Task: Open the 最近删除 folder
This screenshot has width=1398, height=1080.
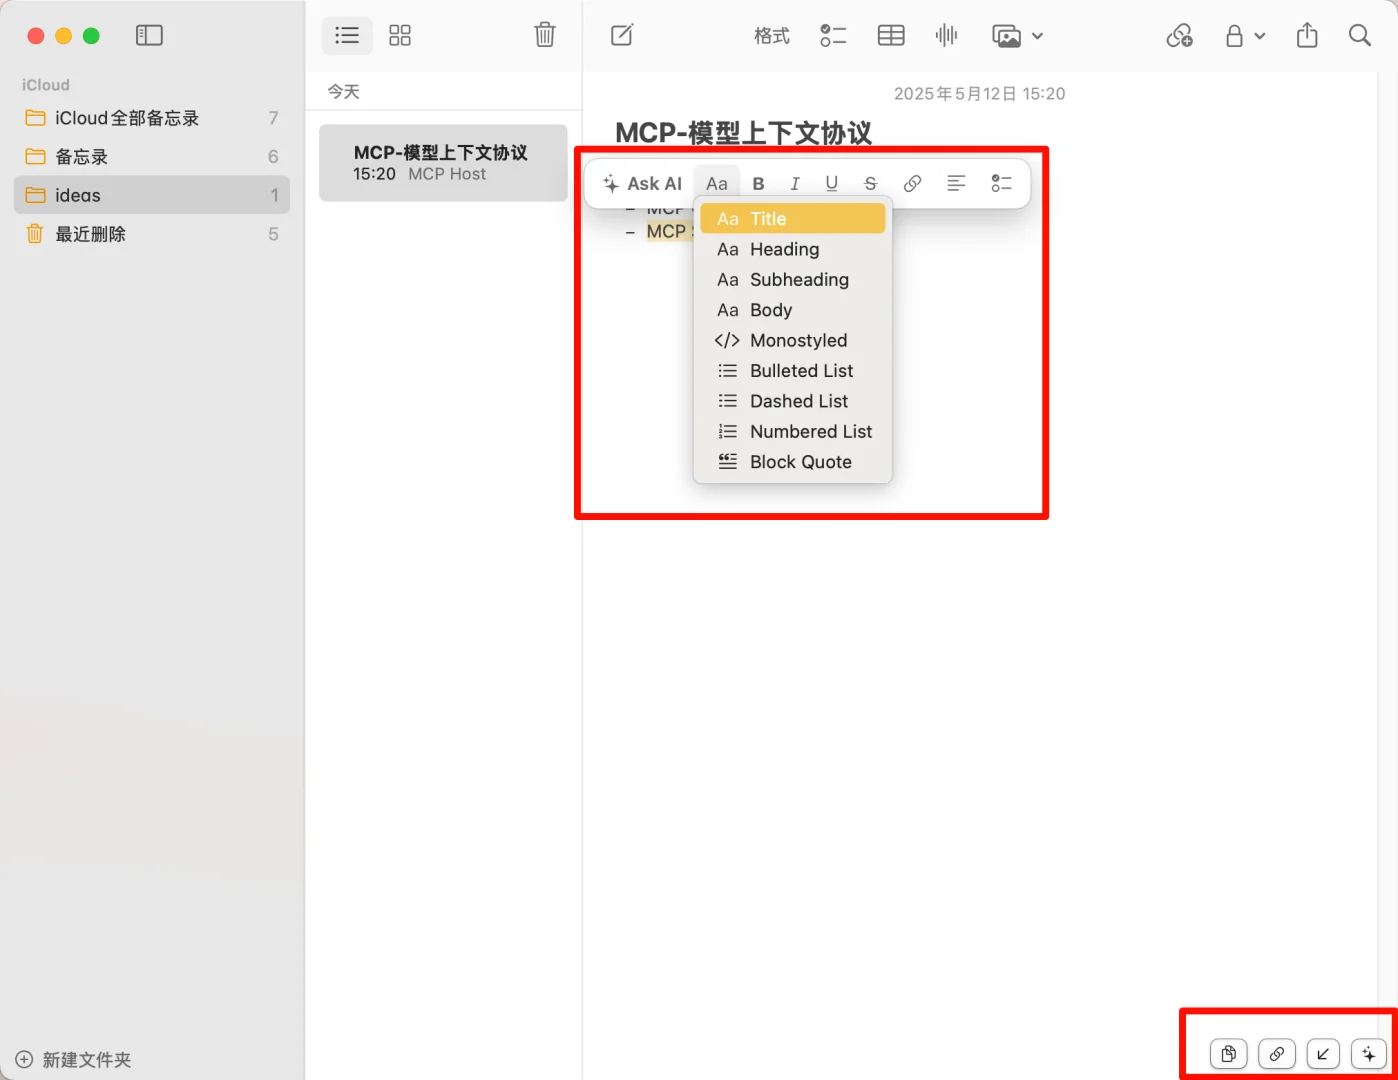Action: 152,234
